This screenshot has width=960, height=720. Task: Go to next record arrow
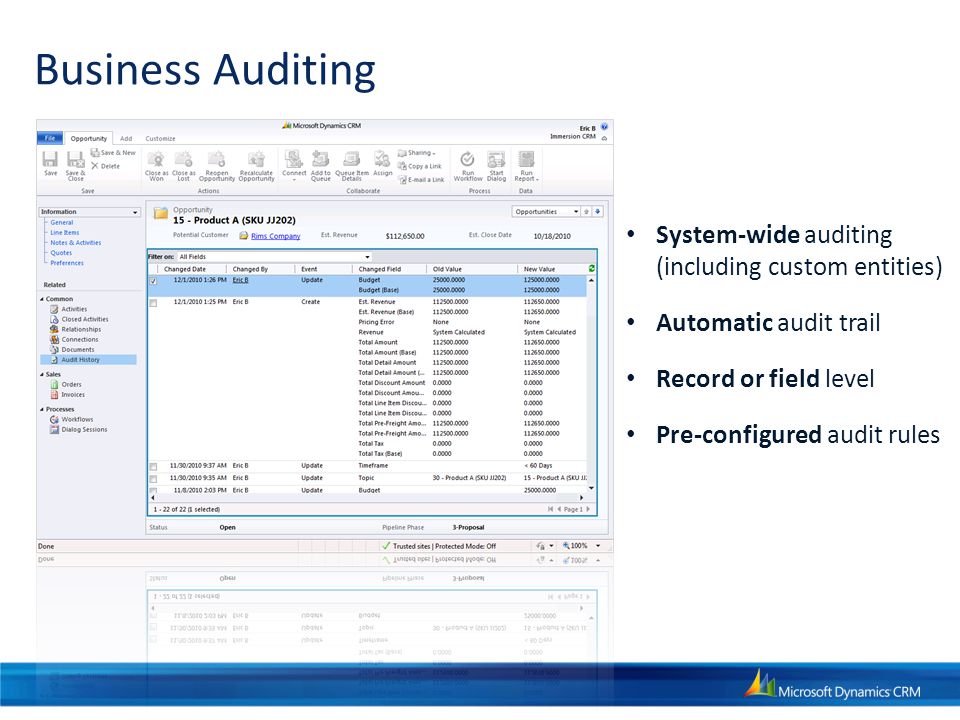(598, 212)
